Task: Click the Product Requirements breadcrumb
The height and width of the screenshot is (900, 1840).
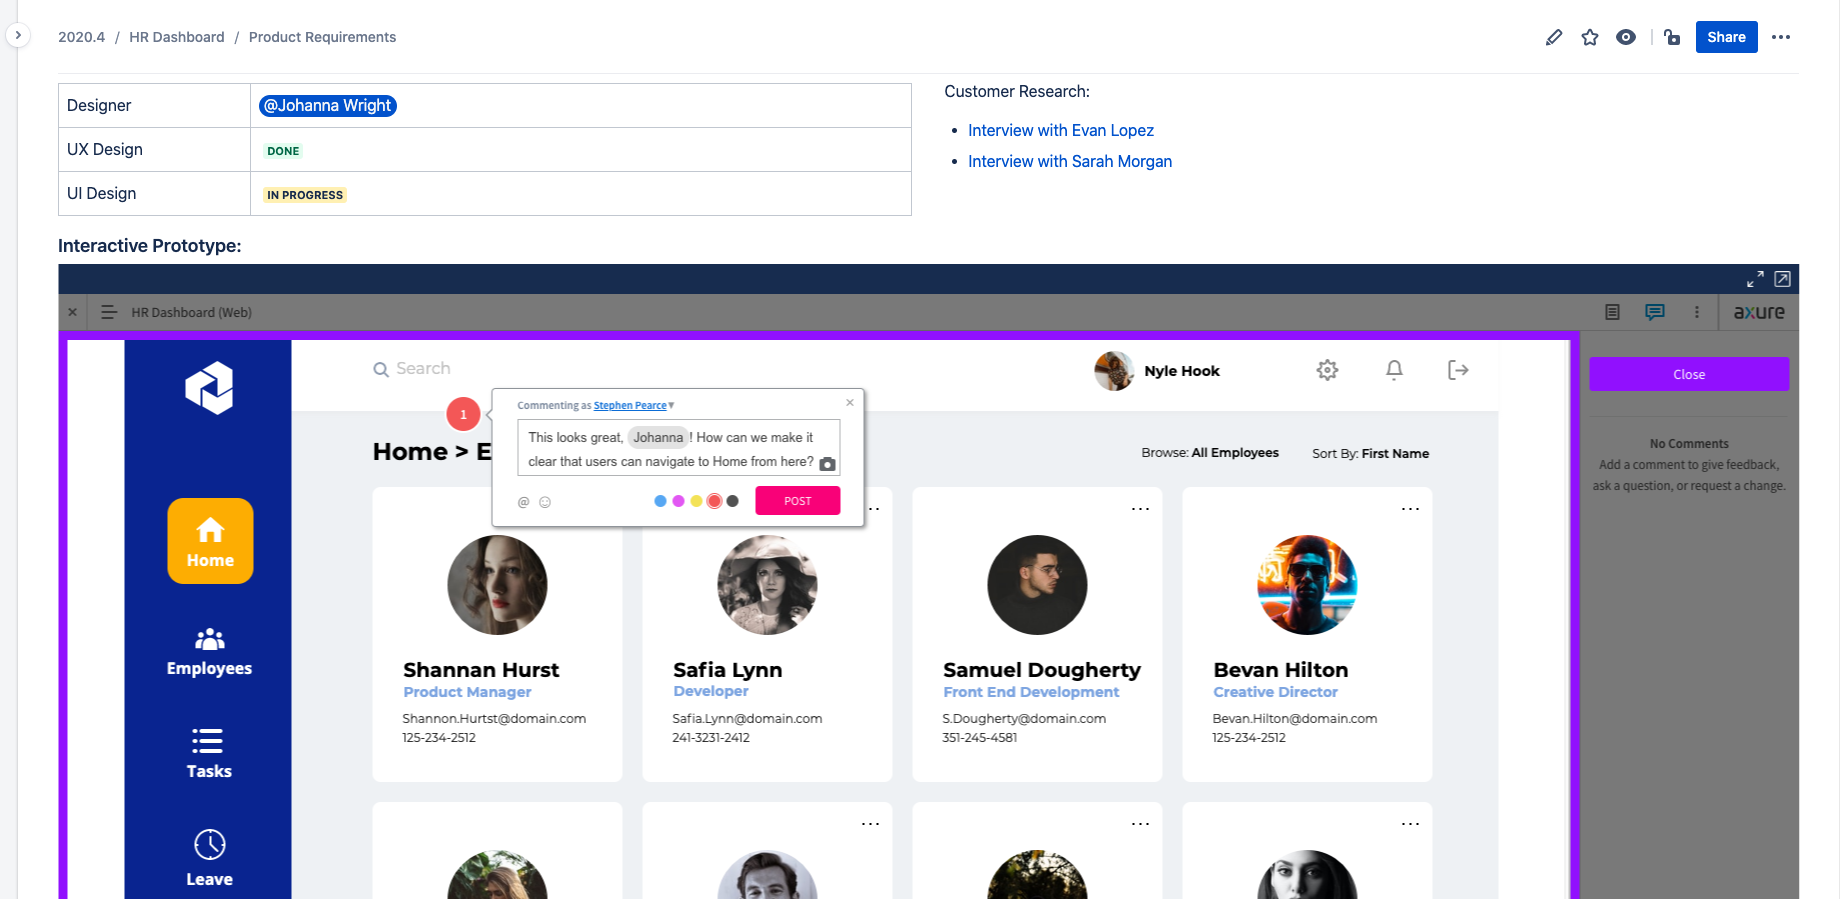Action: 322,37
